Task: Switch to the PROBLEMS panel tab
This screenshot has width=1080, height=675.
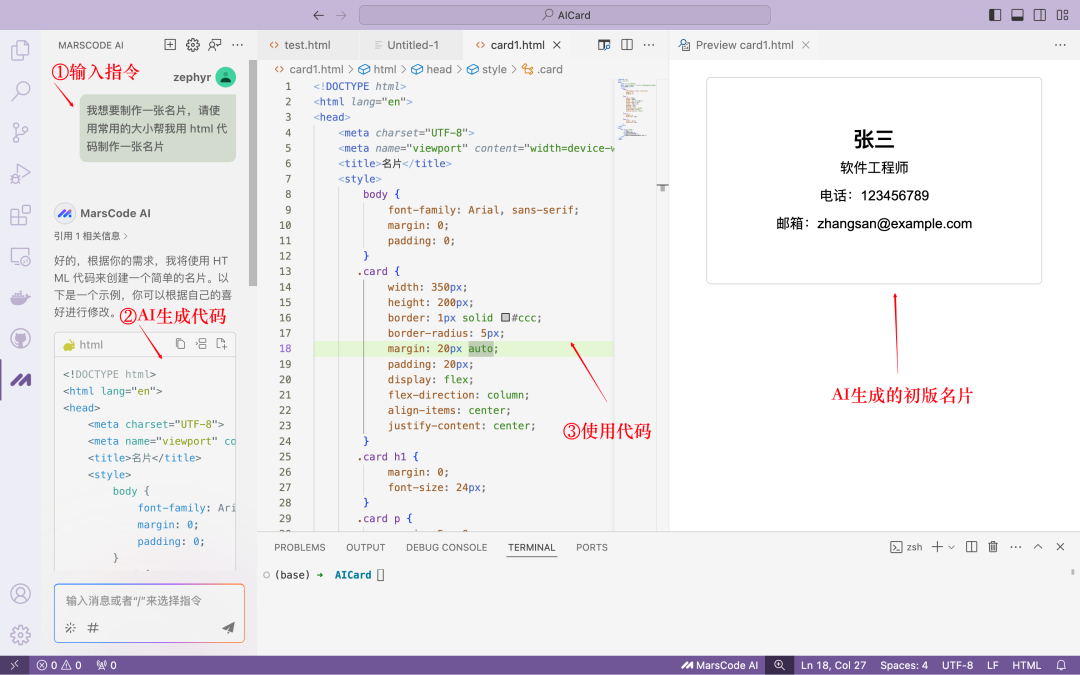Action: click(x=300, y=548)
